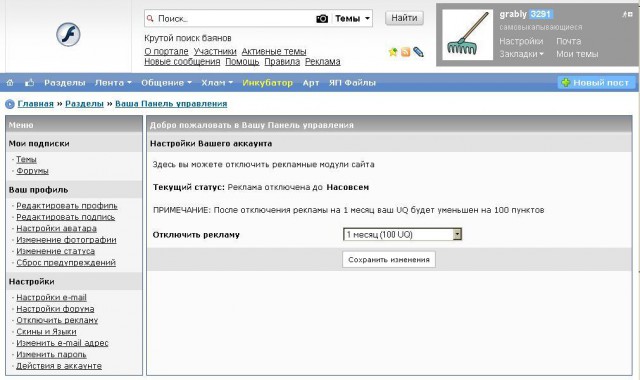Open Инкубатор in the navigation bar
The image size is (640, 380).
(x=267, y=83)
